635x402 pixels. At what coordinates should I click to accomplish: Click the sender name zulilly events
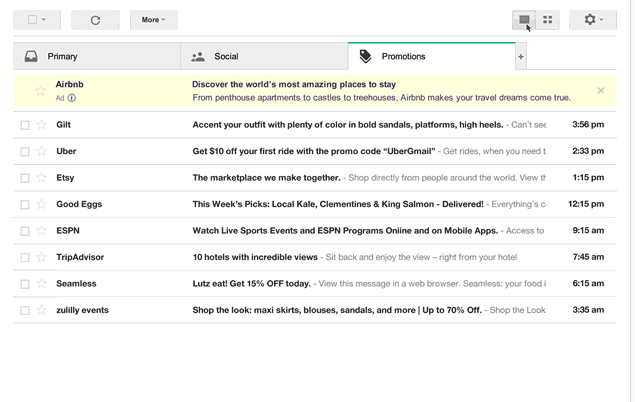click(x=83, y=310)
